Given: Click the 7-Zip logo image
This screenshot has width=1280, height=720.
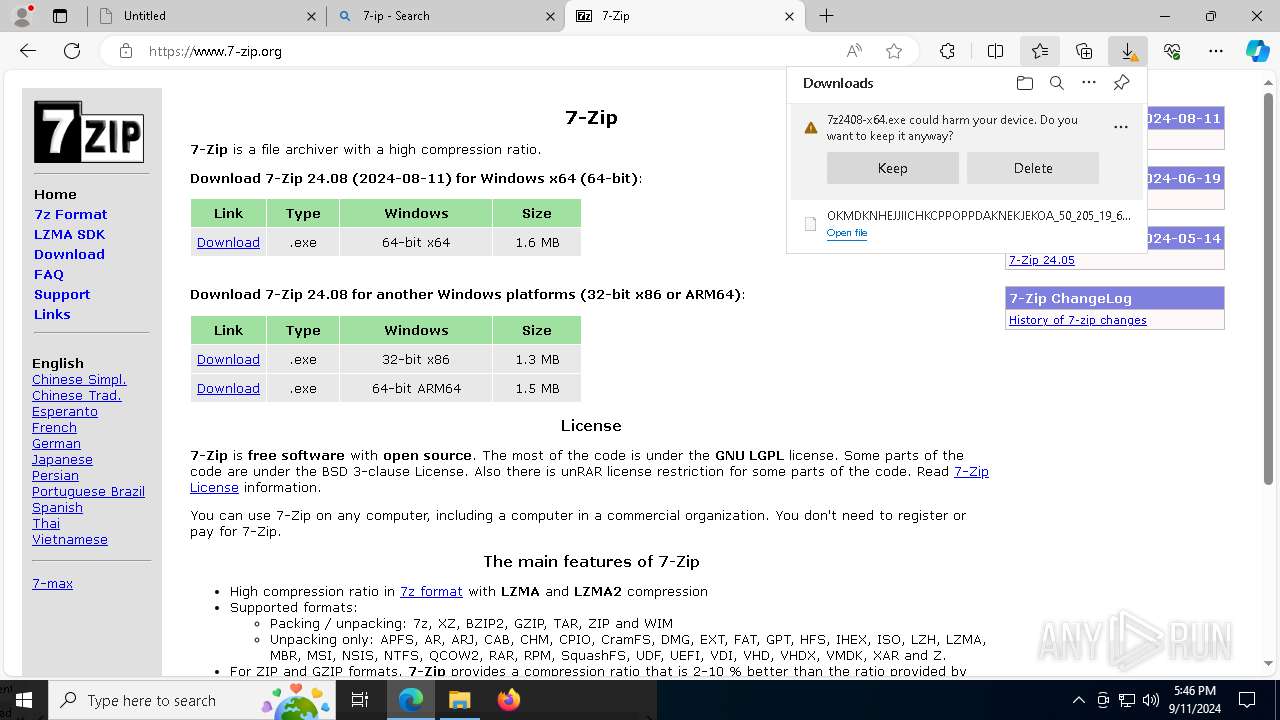Looking at the screenshot, I should (x=89, y=131).
